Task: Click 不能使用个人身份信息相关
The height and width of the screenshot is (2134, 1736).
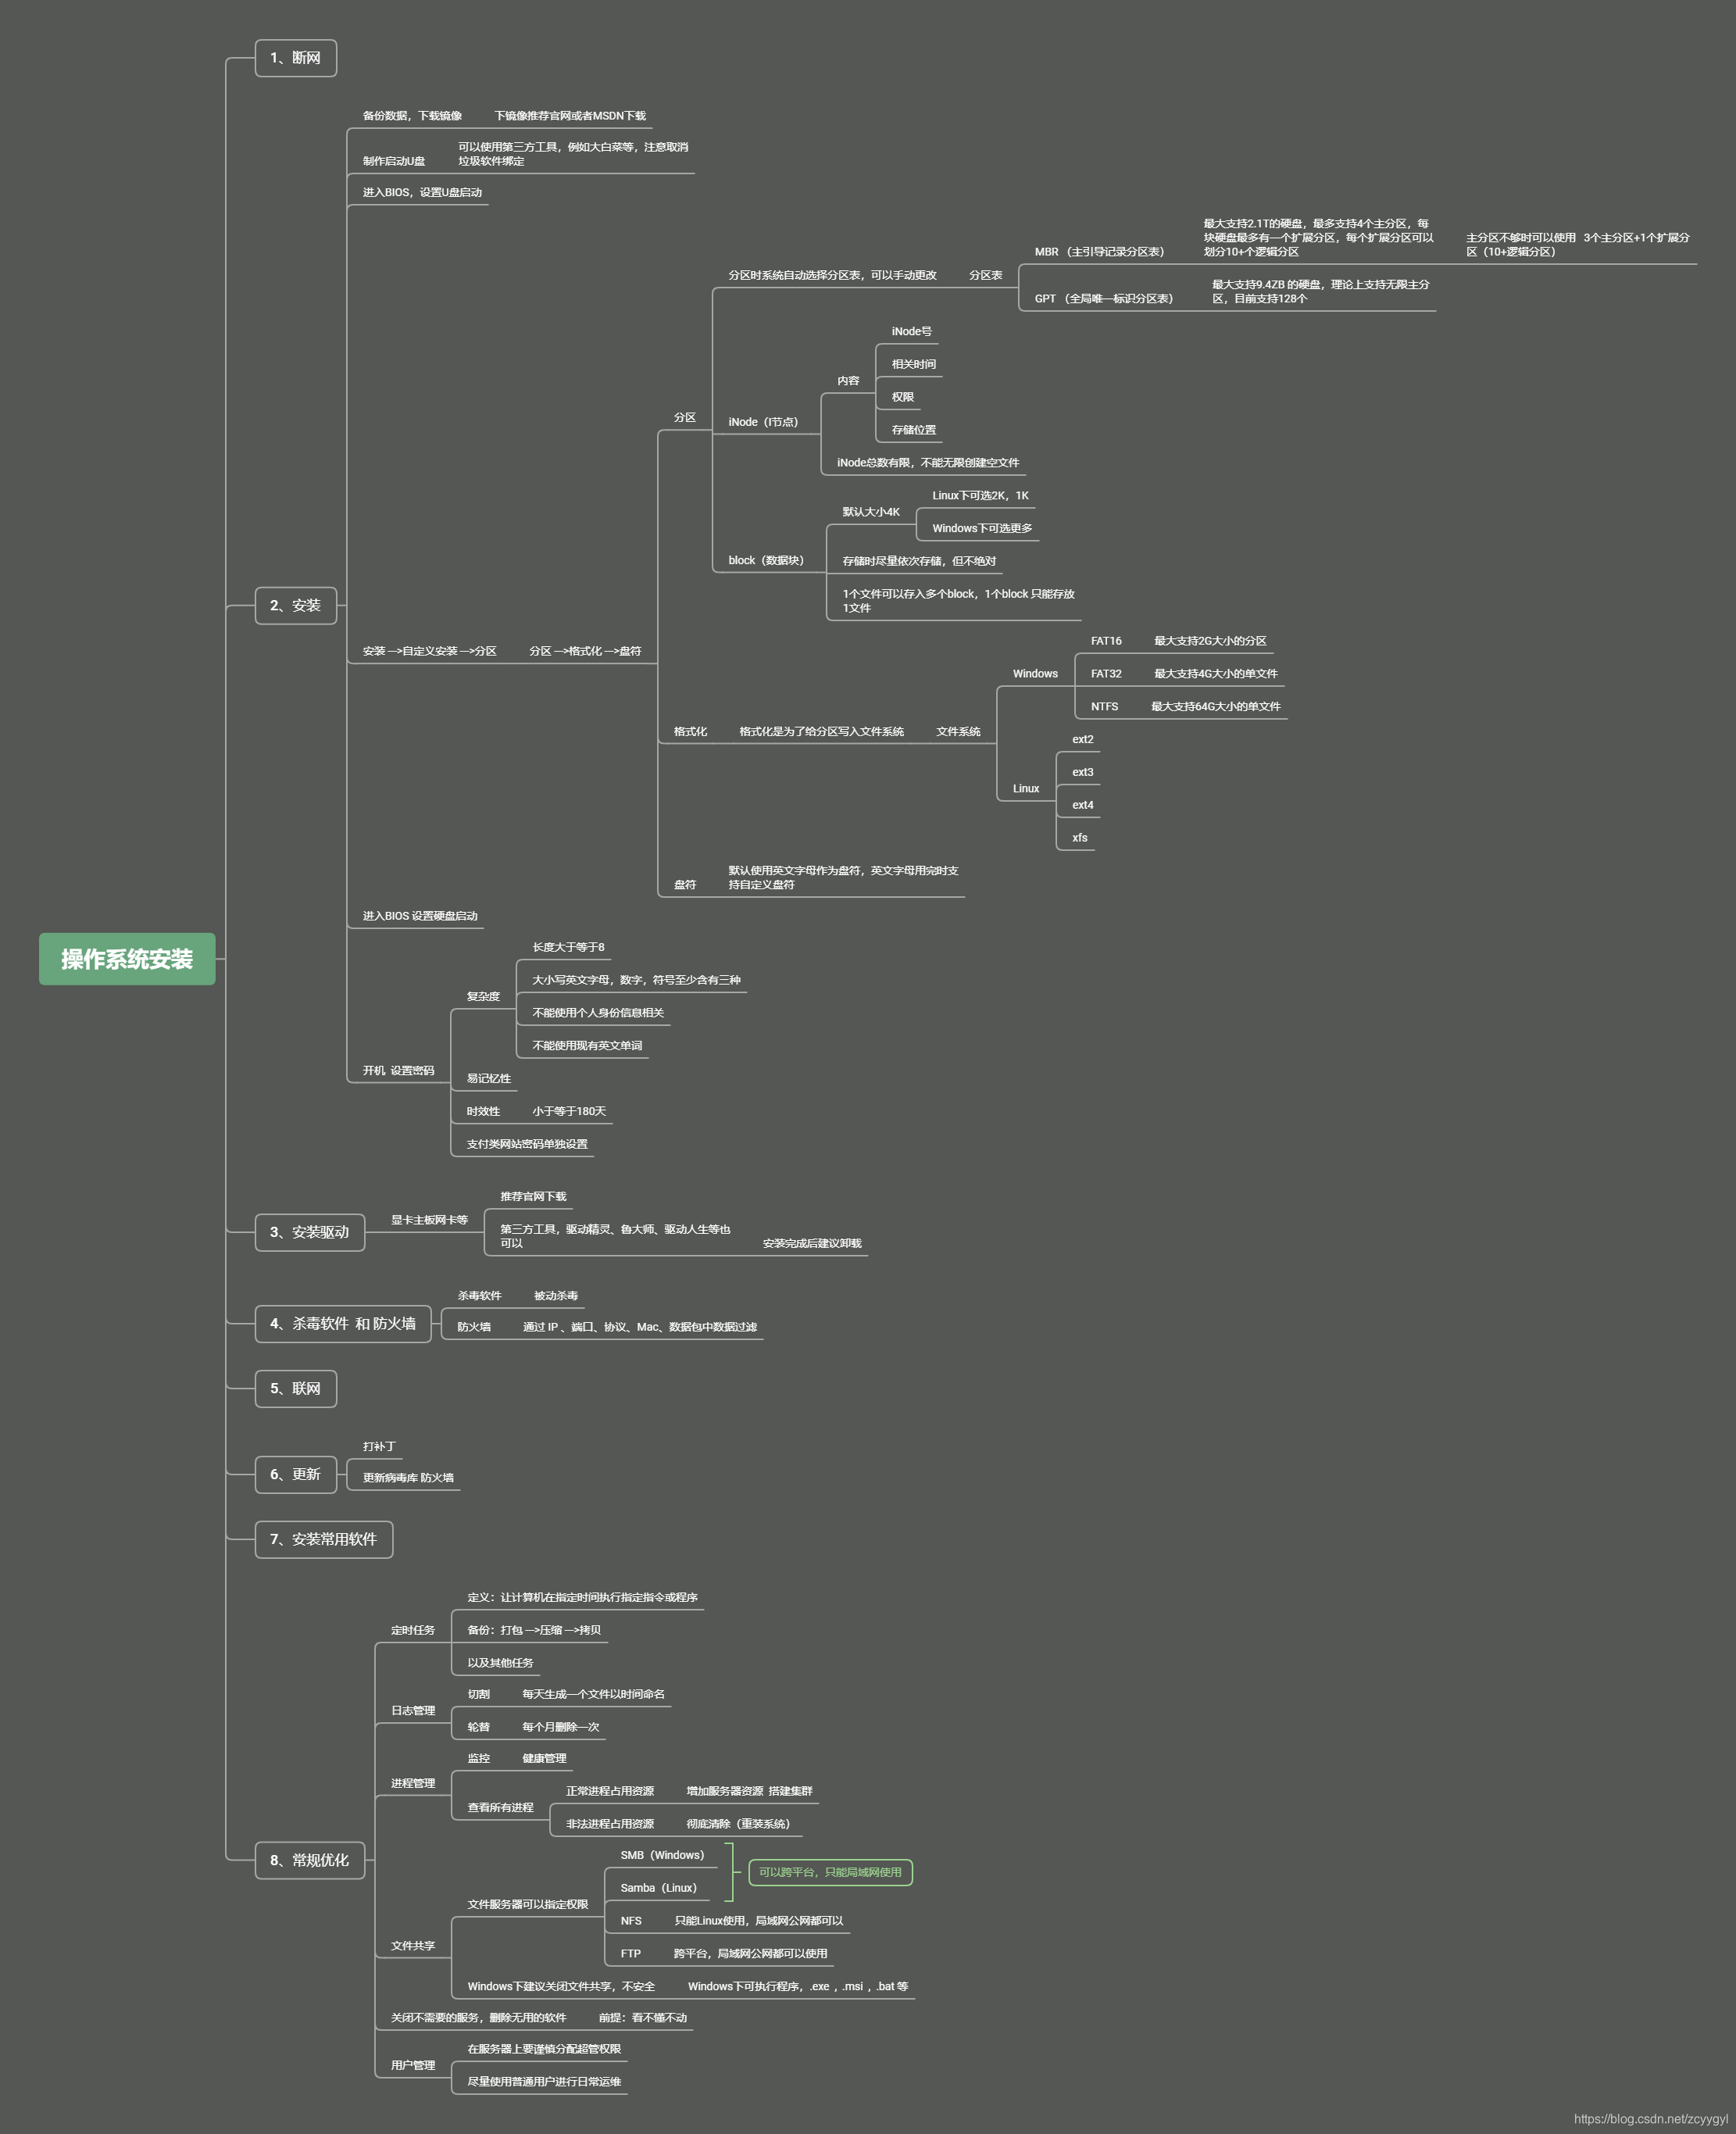Action: point(598,1013)
